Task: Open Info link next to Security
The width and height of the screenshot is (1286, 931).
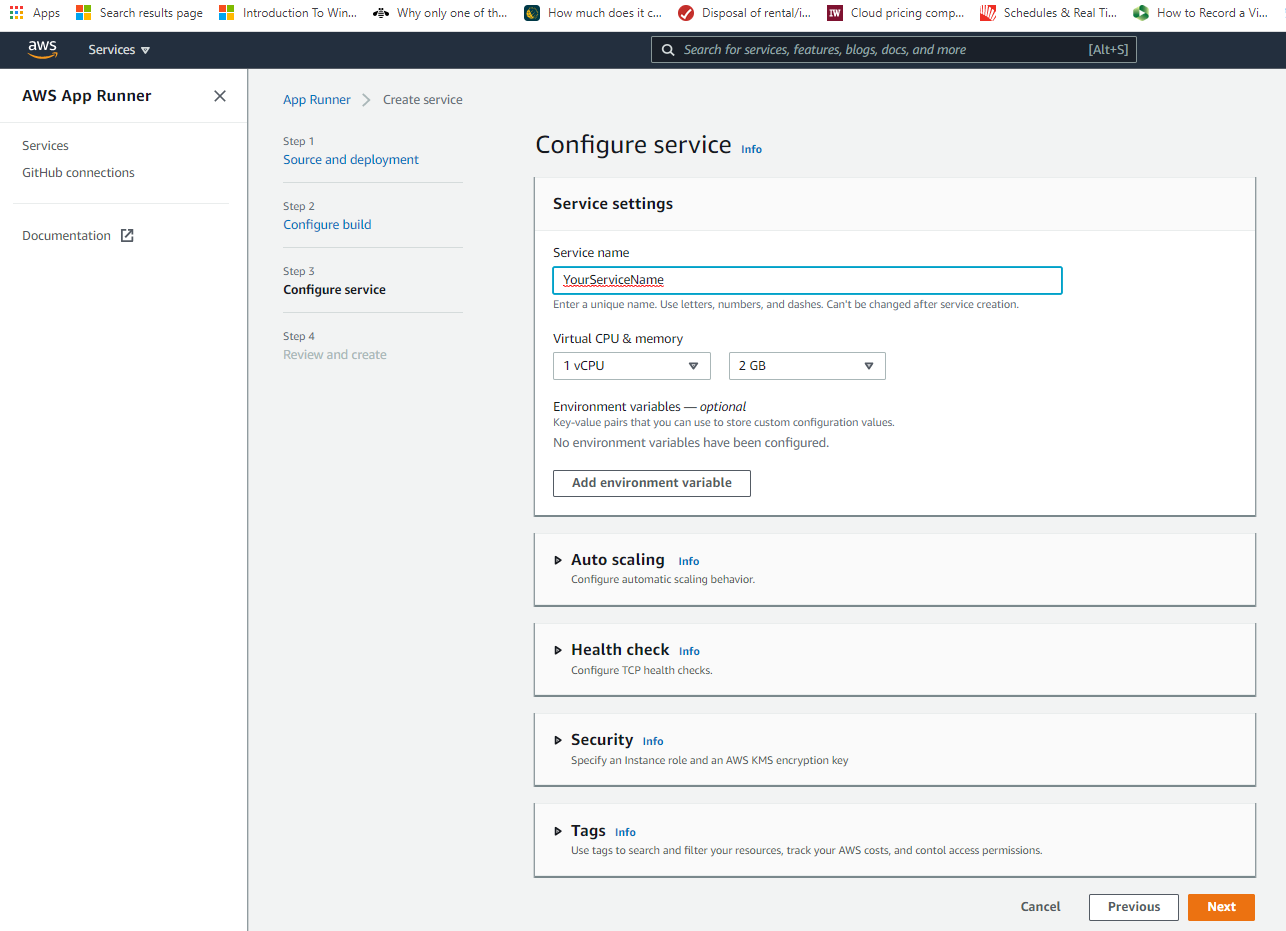Action: (x=653, y=742)
